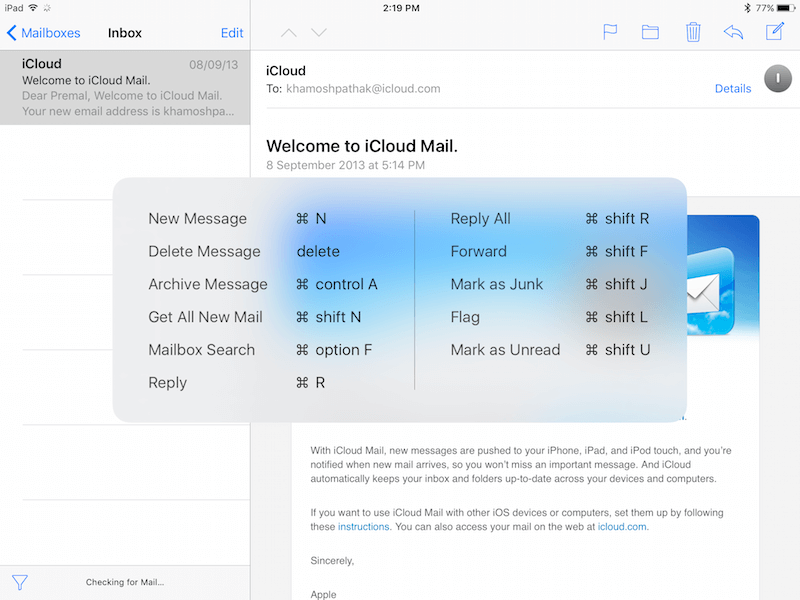The image size is (800, 600).
Task: Tap the Wi-Fi icon in status bar
Action: point(33,8)
